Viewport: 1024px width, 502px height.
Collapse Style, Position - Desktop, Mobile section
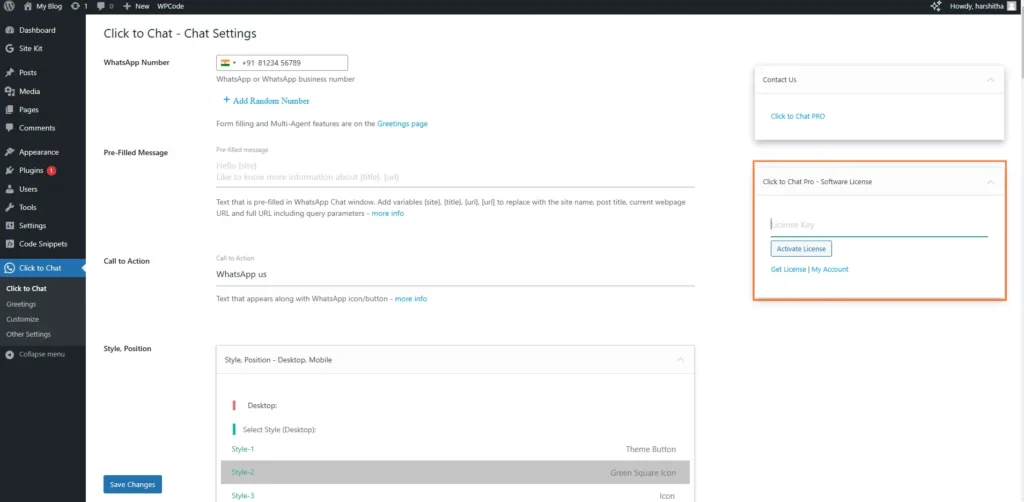tap(680, 359)
